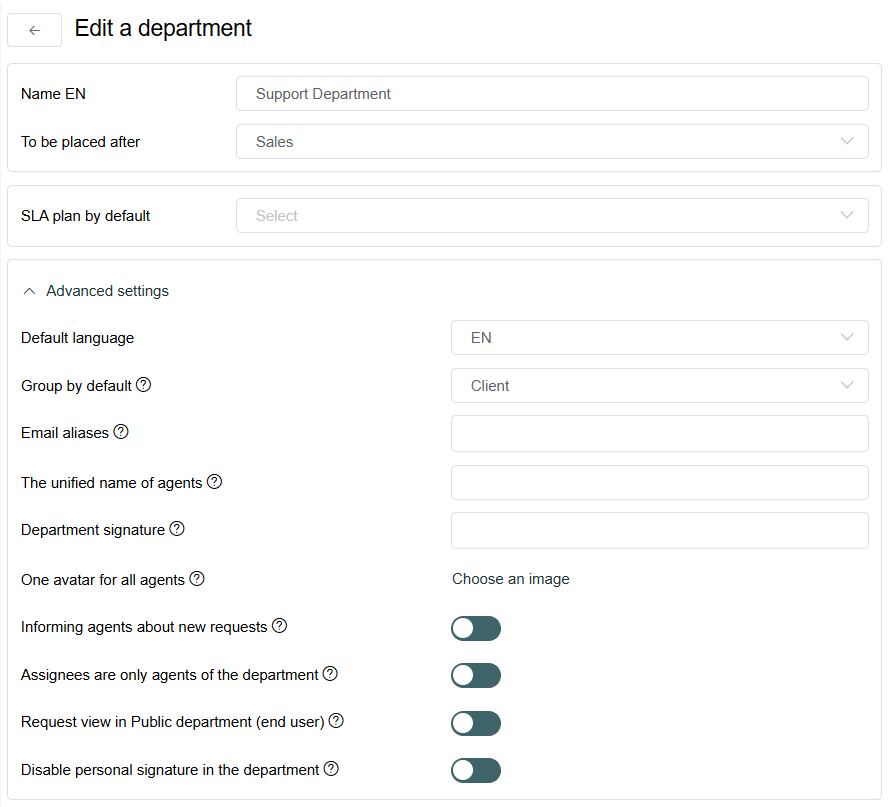The image size is (888, 807).
Task: Click the back arrow button
Action: (x=35, y=30)
